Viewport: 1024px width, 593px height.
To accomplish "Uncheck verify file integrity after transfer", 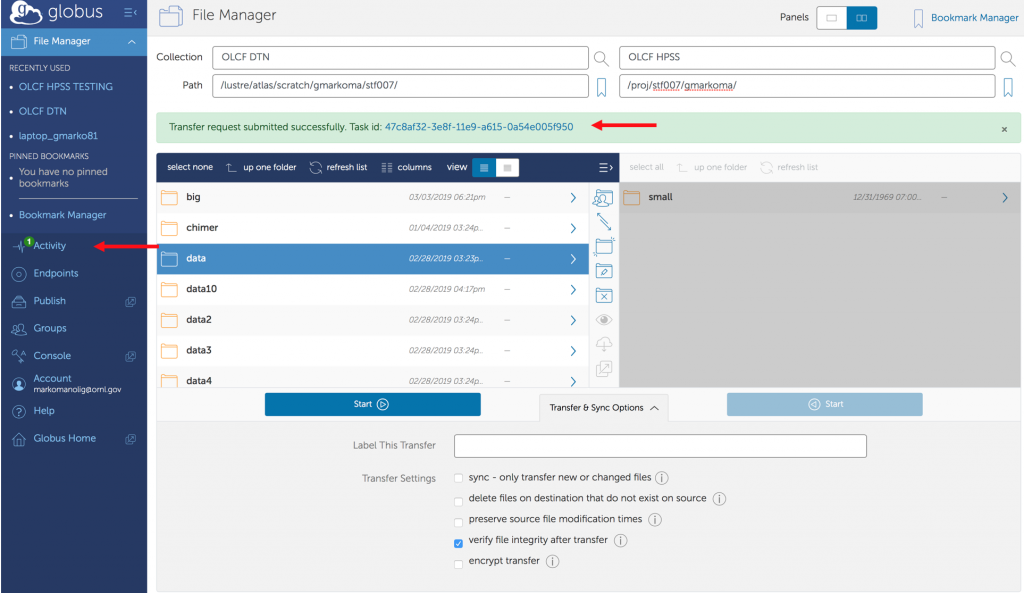I will (459, 542).
